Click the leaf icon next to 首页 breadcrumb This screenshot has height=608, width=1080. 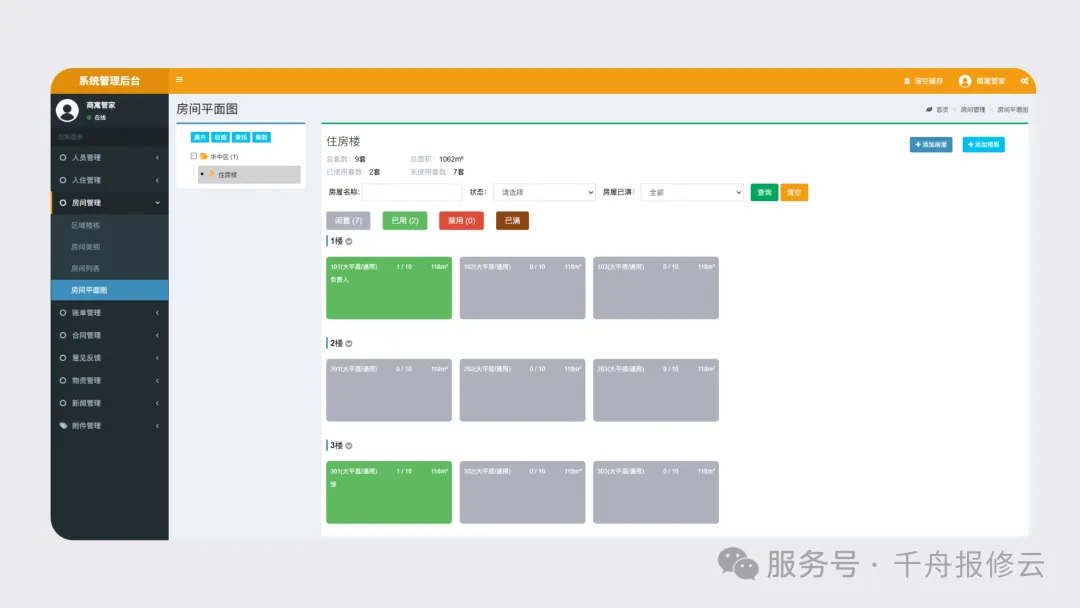pos(929,109)
